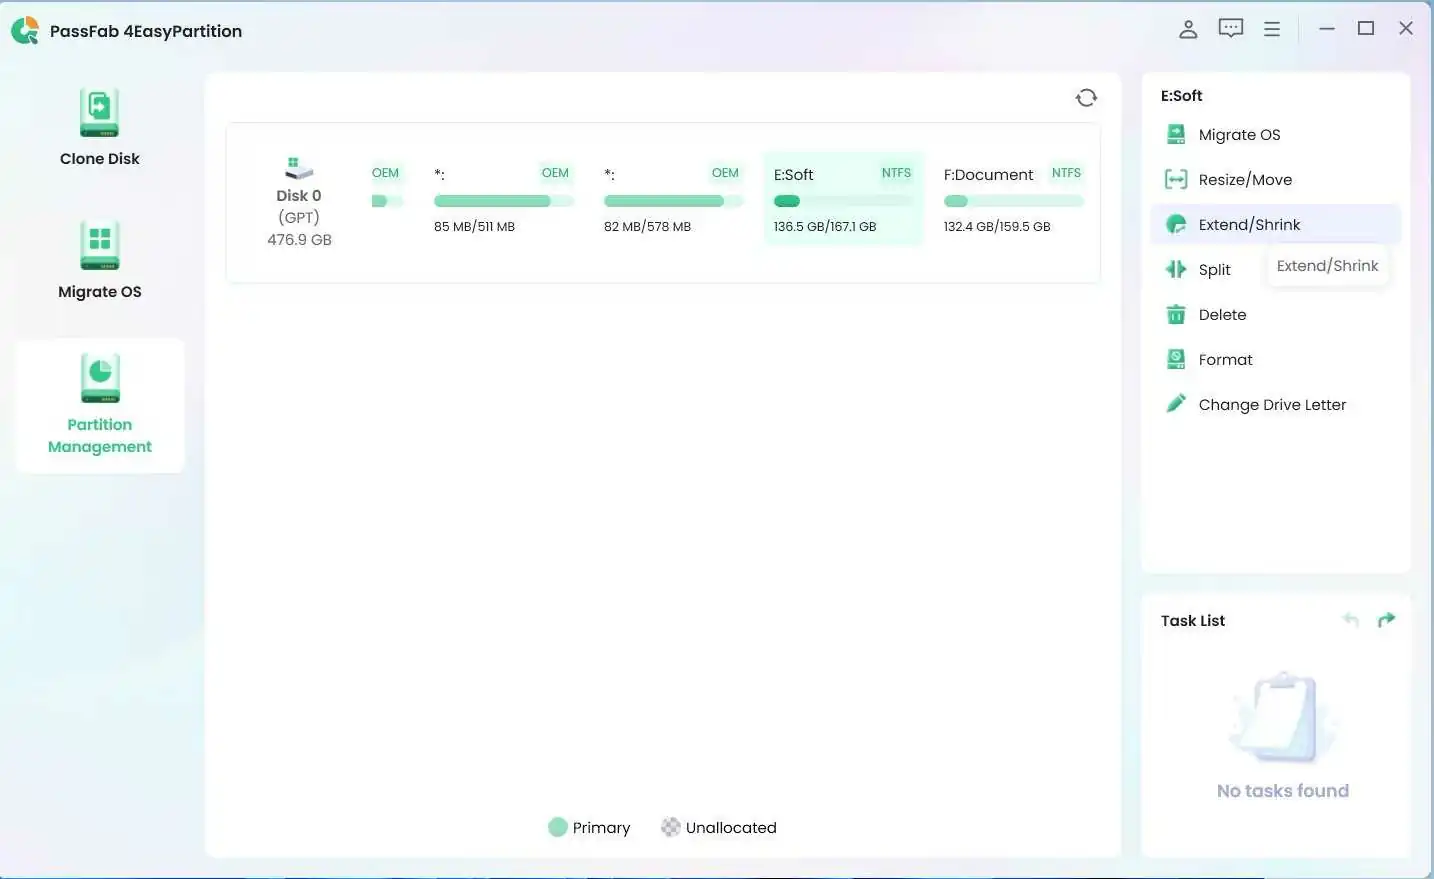The image size is (1434, 879).
Task: Click the 136.5 GB/167.1 GB label
Action: [x=825, y=227]
